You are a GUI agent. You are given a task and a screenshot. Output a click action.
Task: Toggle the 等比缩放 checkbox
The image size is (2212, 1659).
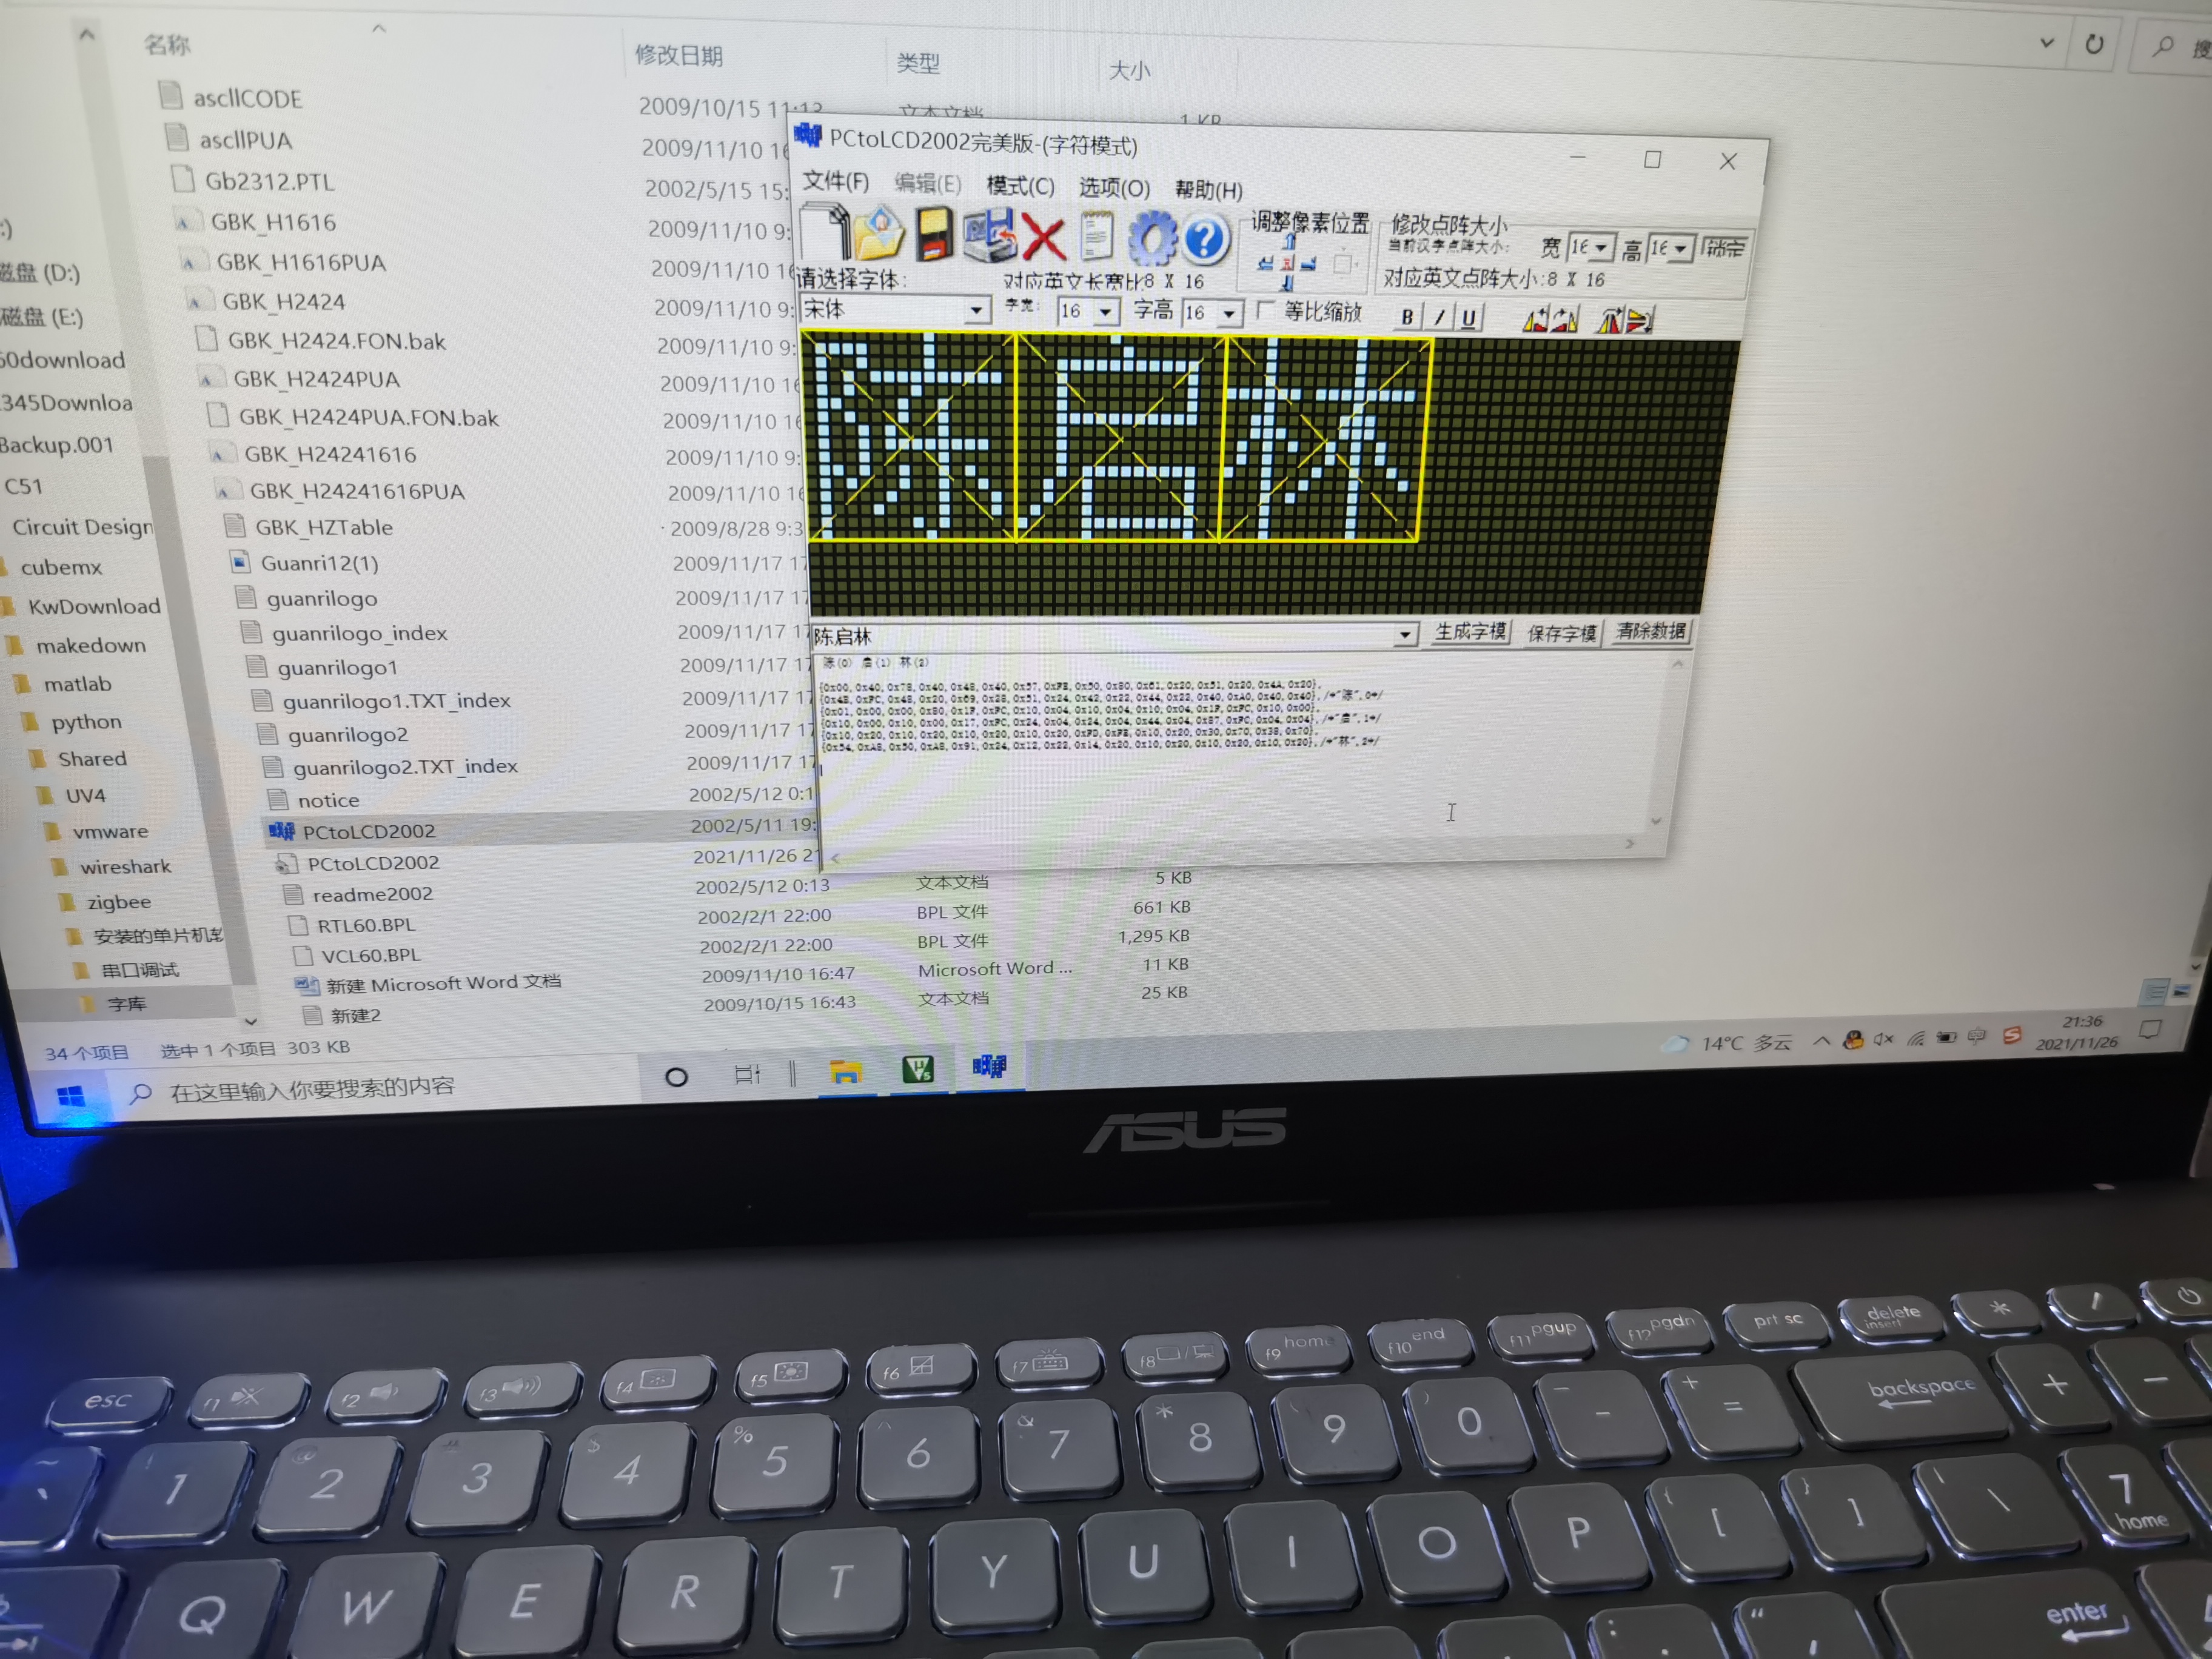point(1267,310)
